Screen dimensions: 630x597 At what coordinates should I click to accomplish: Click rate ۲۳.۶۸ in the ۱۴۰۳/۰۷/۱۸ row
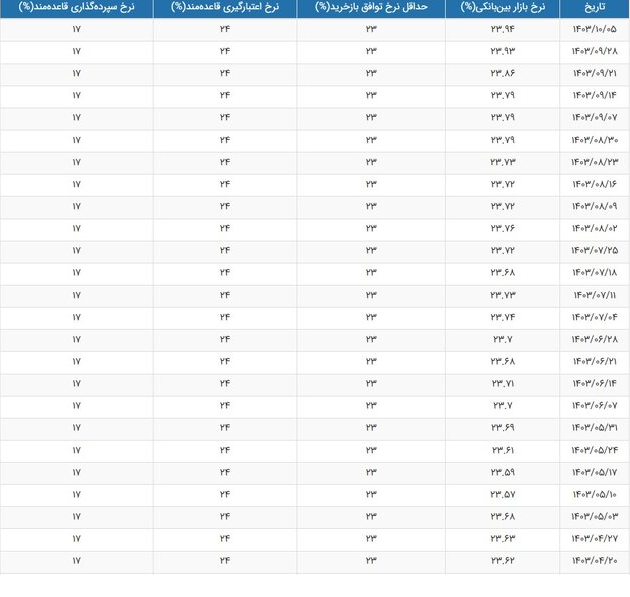[x=503, y=272]
